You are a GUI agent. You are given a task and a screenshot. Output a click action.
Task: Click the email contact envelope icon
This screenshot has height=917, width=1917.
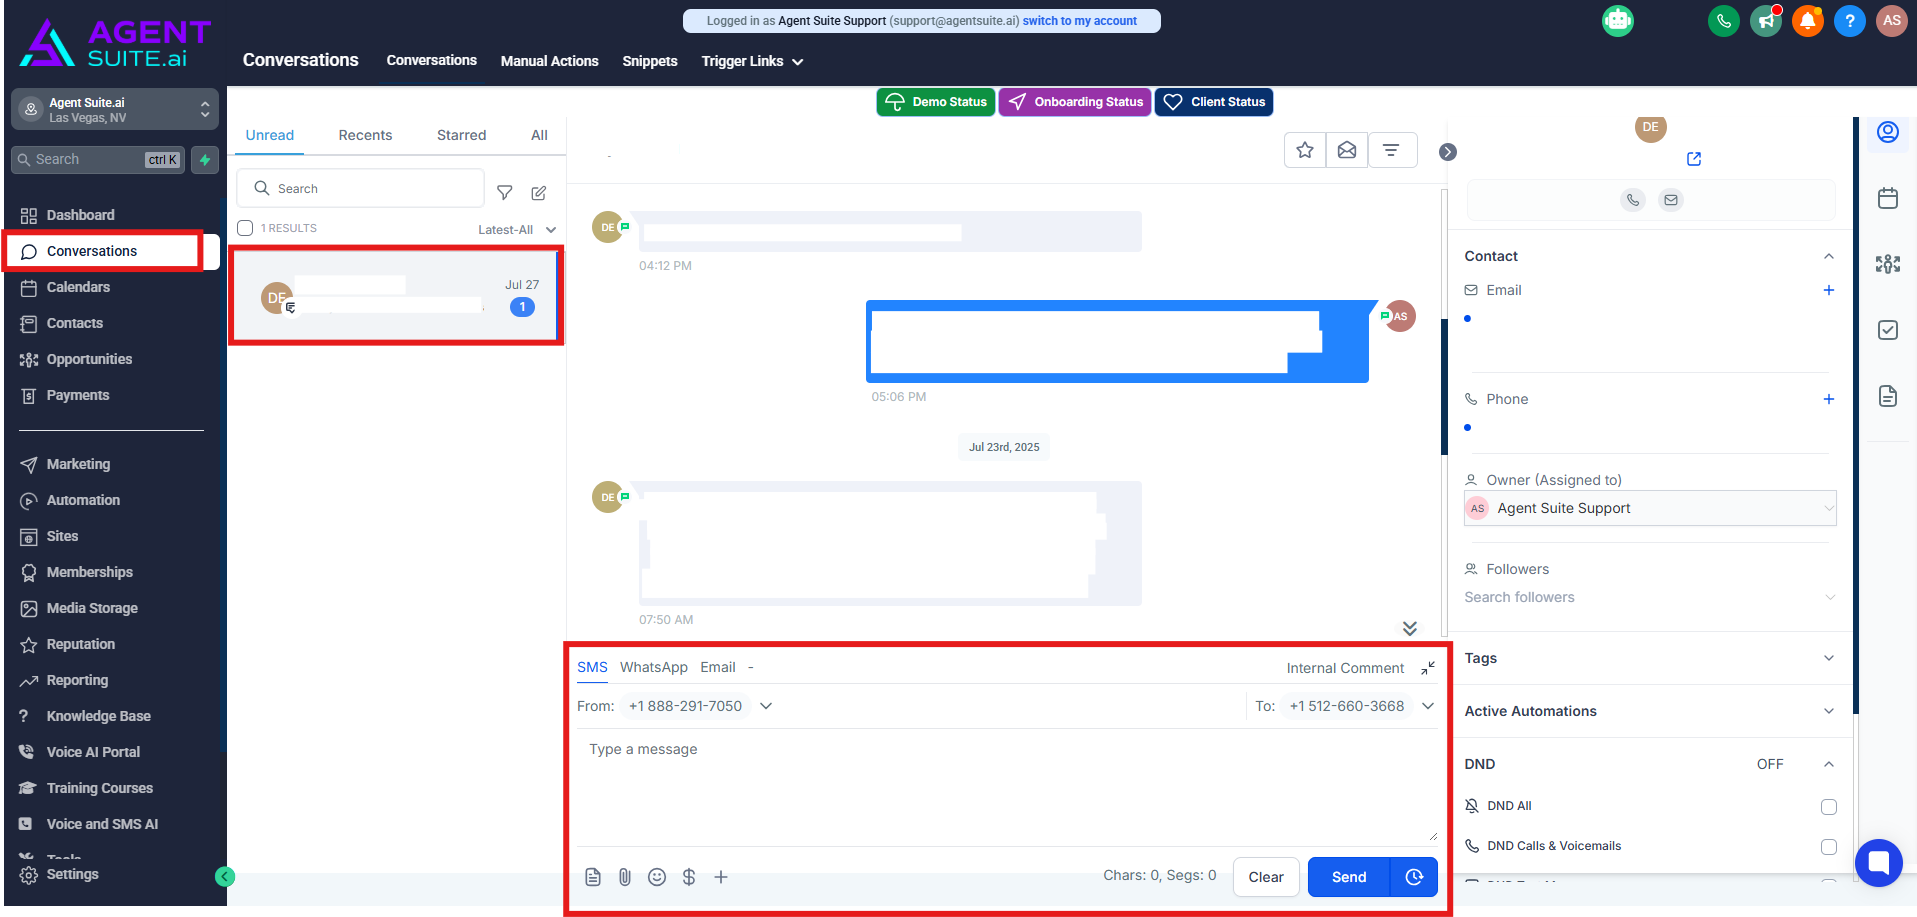coord(1671,200)
